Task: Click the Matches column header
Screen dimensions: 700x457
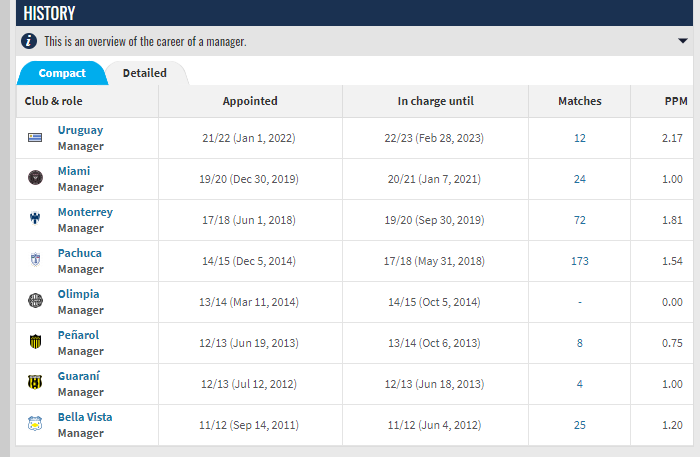Action: [x=579, y=101]
